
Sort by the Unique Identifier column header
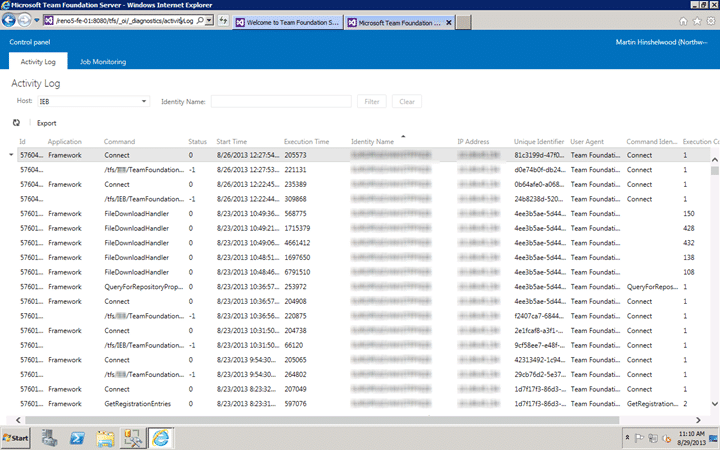[x=539, y=141]
